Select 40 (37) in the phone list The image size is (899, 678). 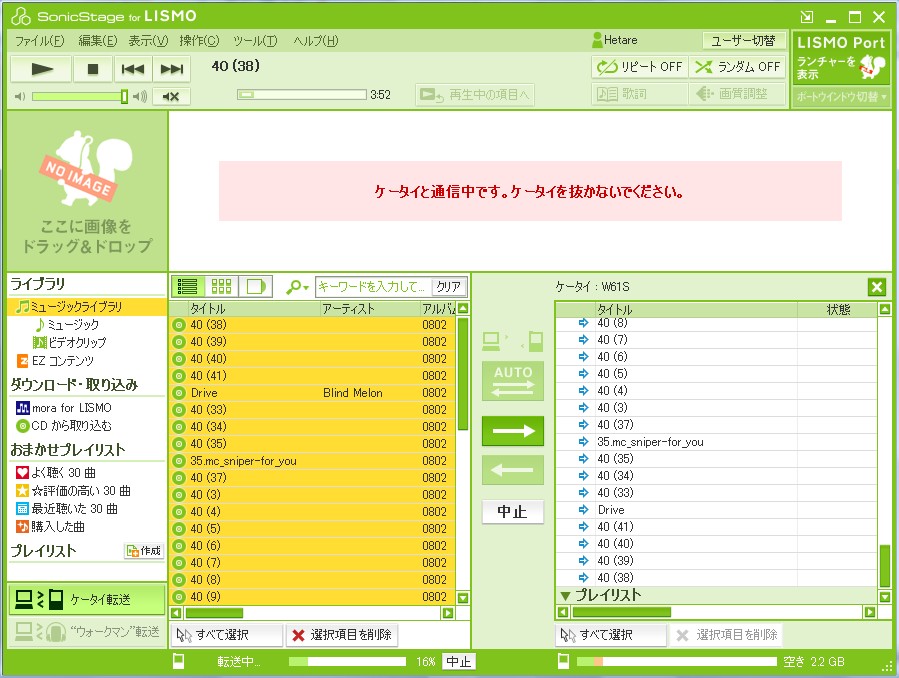pos(717,425)
